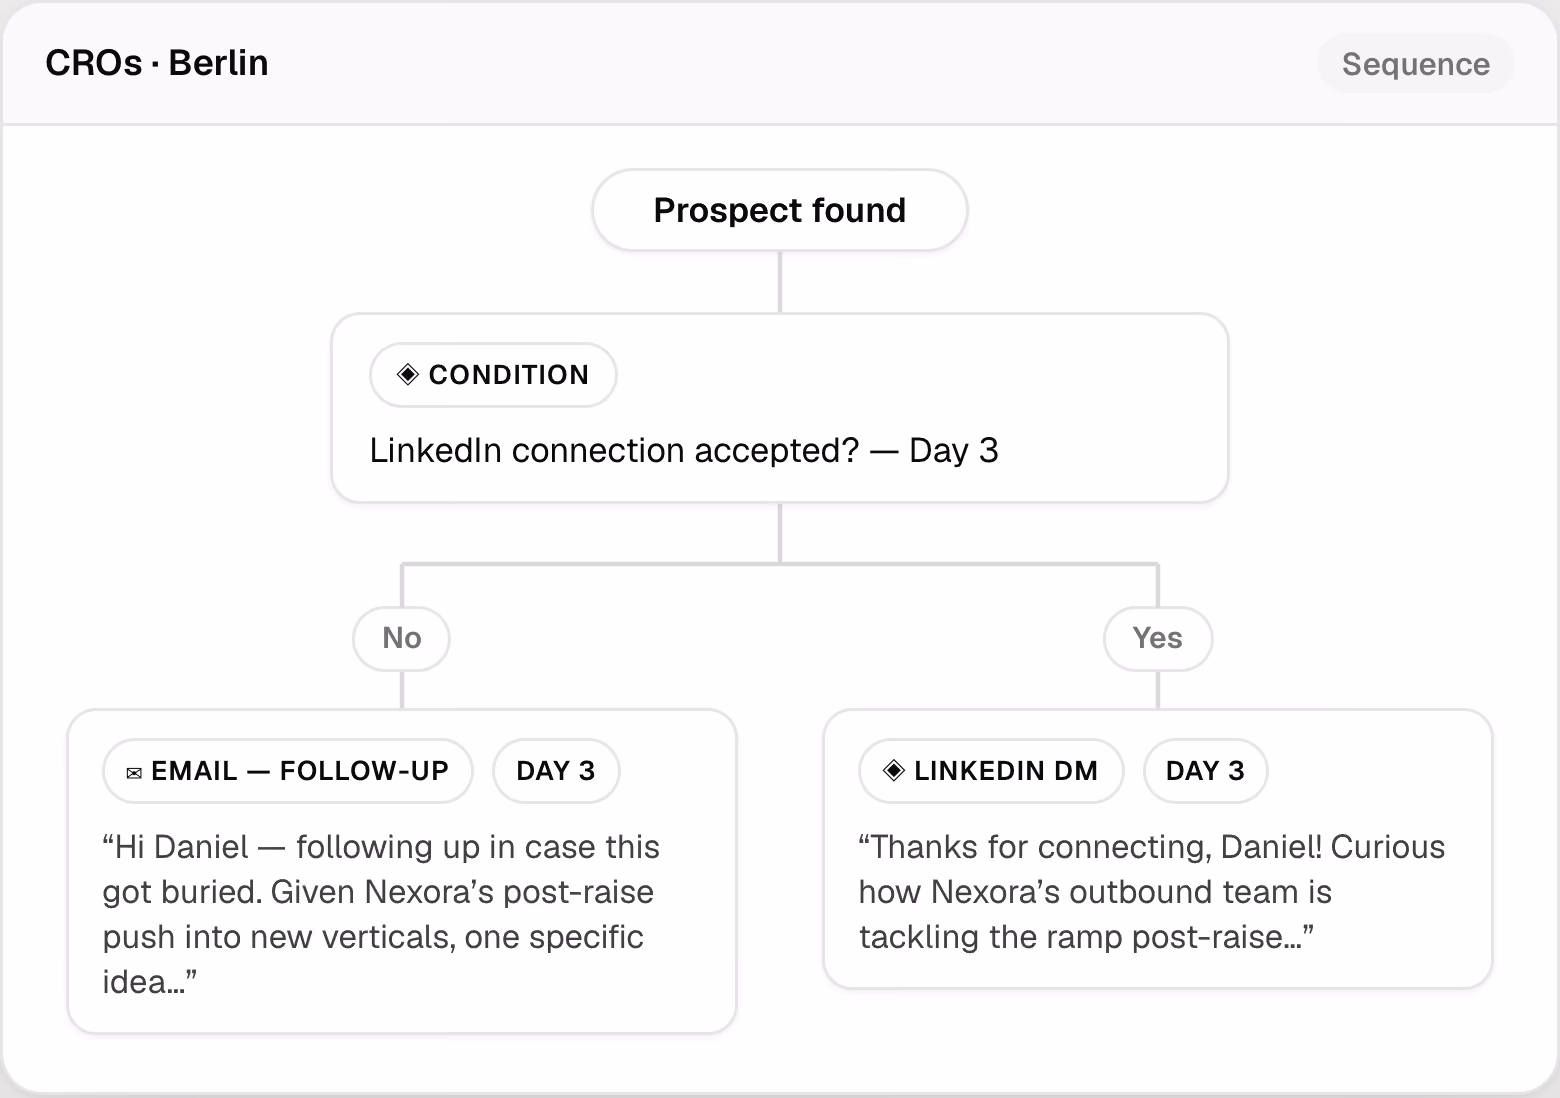Click the envelope icon in the Email follow-up badge
Viewport: 1560px width, 1098px height.
point(134,773)
